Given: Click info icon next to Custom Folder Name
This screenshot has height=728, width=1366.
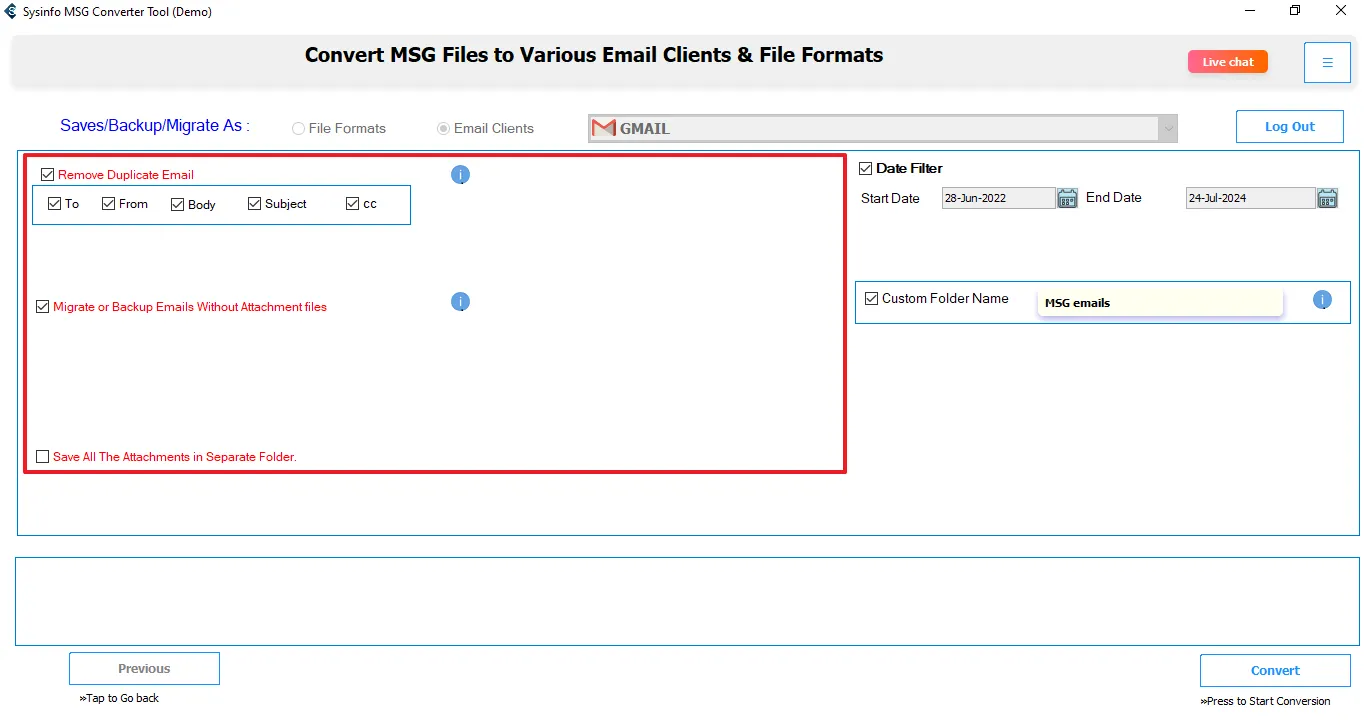Looking at the screenshot, I should (1322, 299).
